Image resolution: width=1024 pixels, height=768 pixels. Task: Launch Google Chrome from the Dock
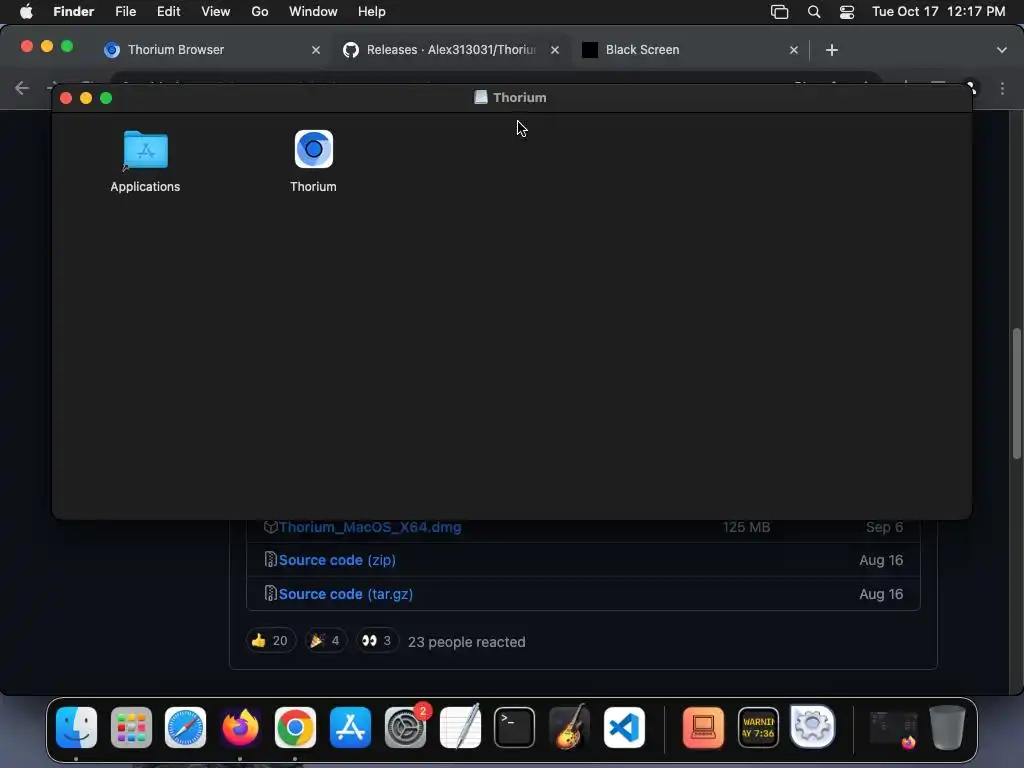(295, 728)
